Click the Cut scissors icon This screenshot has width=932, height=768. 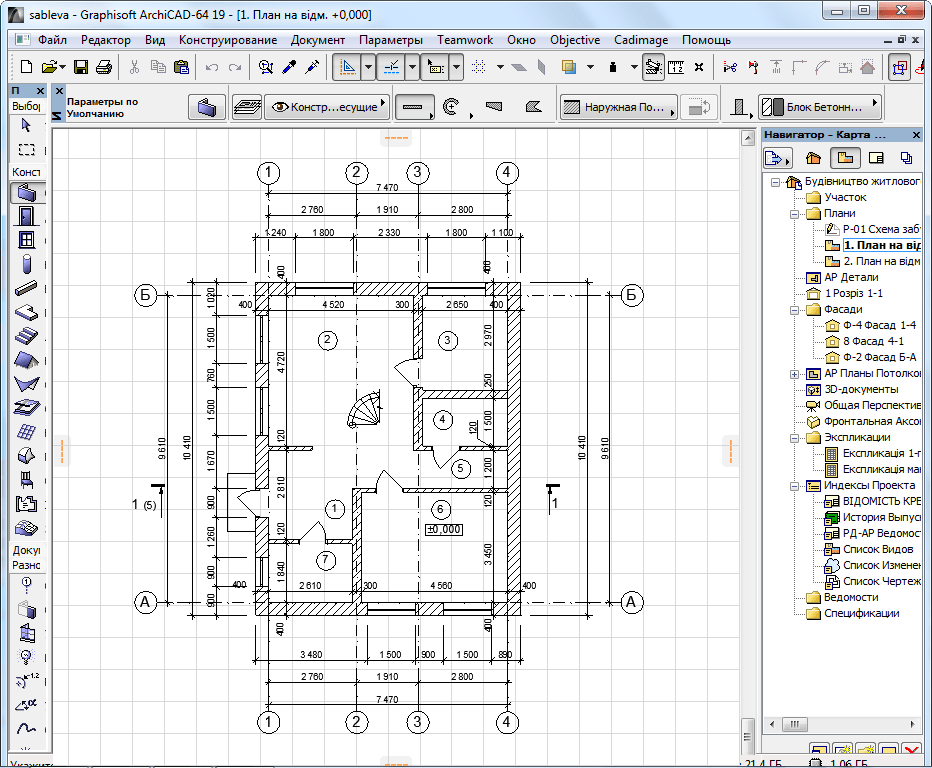[134, 67]
